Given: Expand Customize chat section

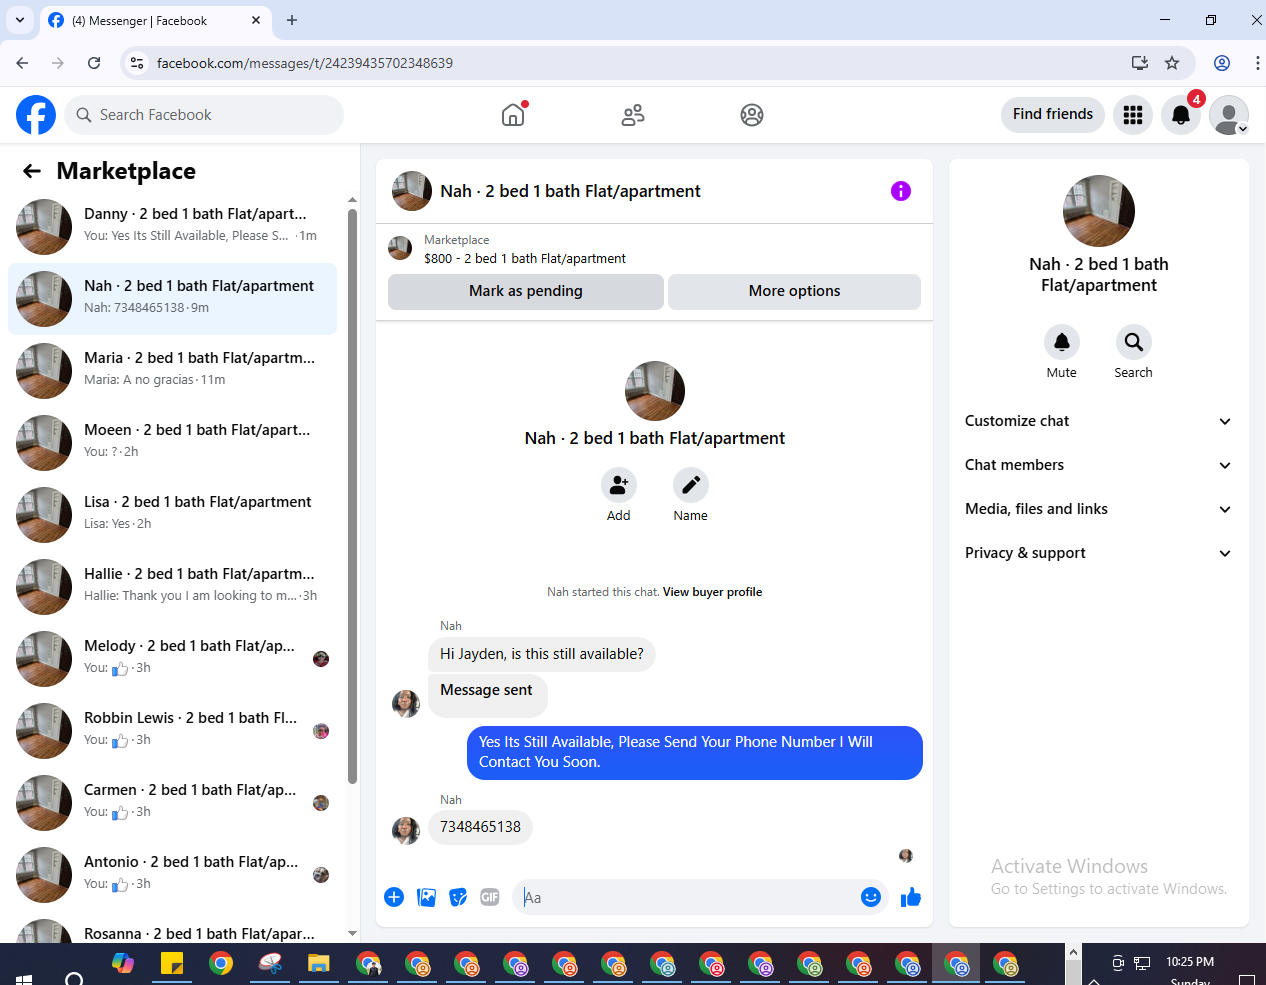Looking at the screenshot, I should (x=1098, y=421).
